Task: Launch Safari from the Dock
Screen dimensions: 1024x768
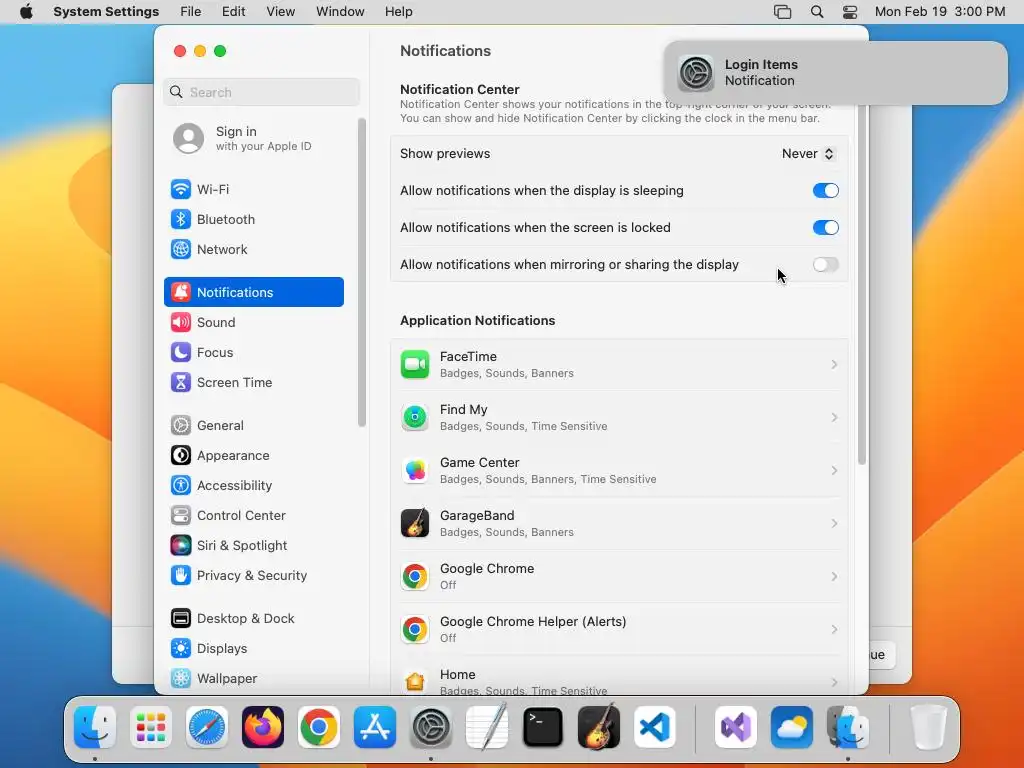Action: tap(207, 727)
